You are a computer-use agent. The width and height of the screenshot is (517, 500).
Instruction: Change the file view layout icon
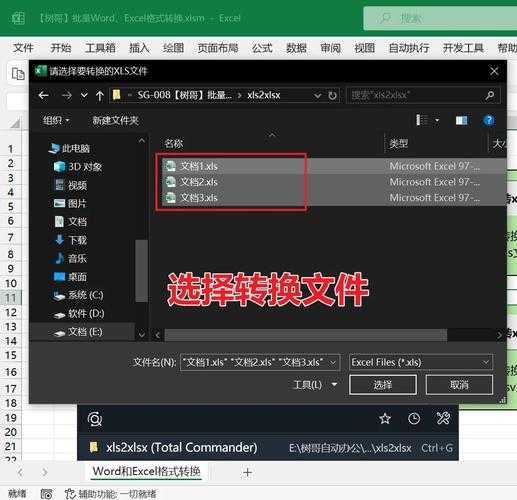(422, 120)
